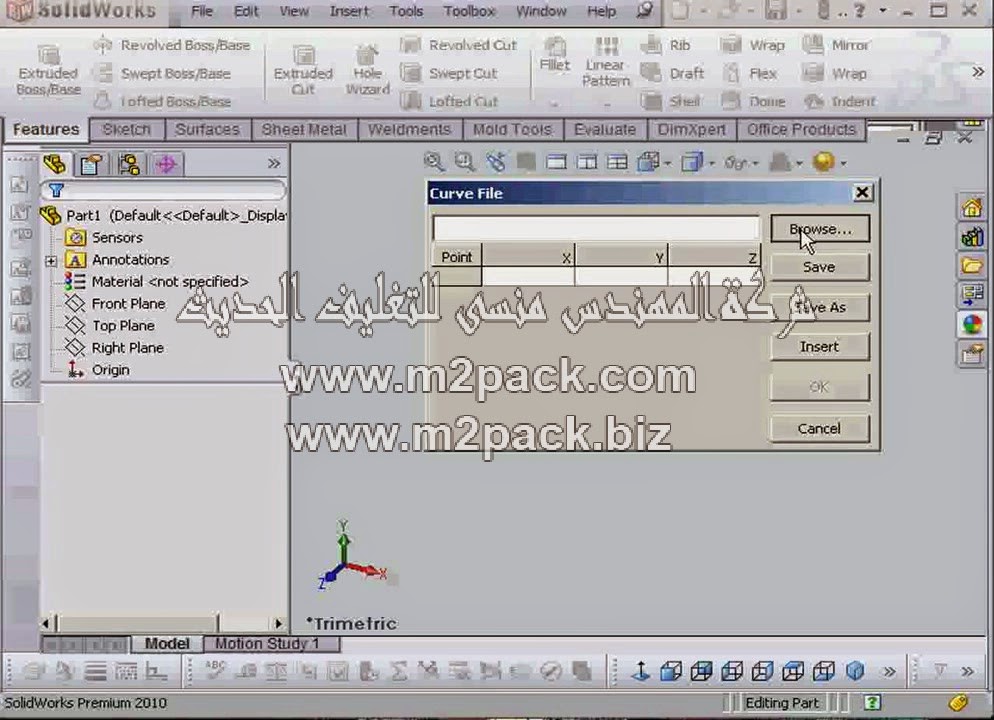Expand the standard views toolbar chevron
Screen dimensions: 994x720
pos(889,671)
